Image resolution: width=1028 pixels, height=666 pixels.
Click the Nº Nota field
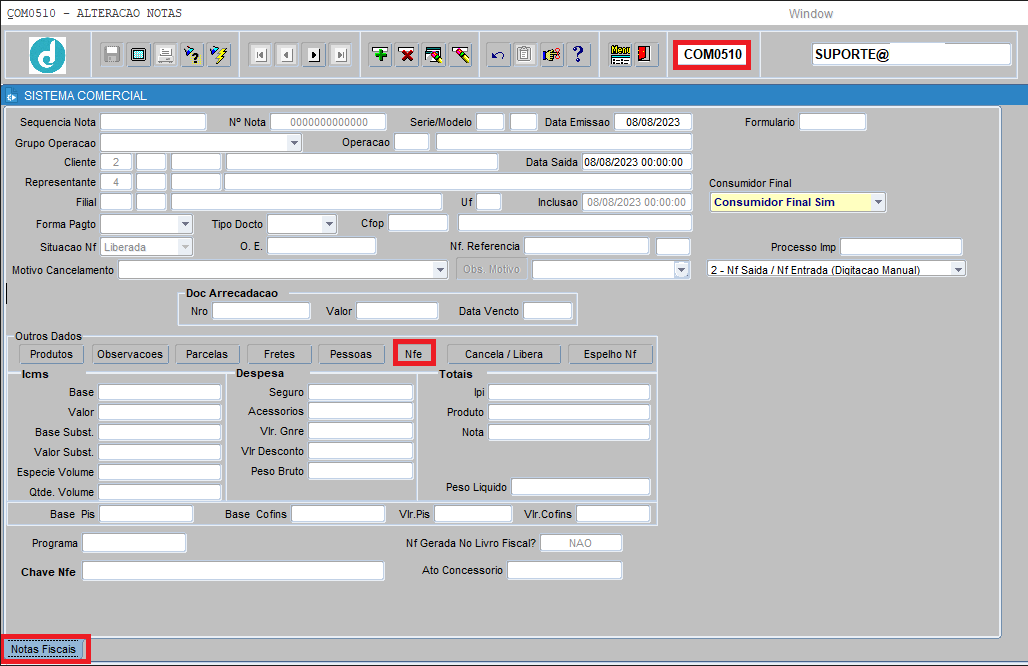(x=328, y=122)
